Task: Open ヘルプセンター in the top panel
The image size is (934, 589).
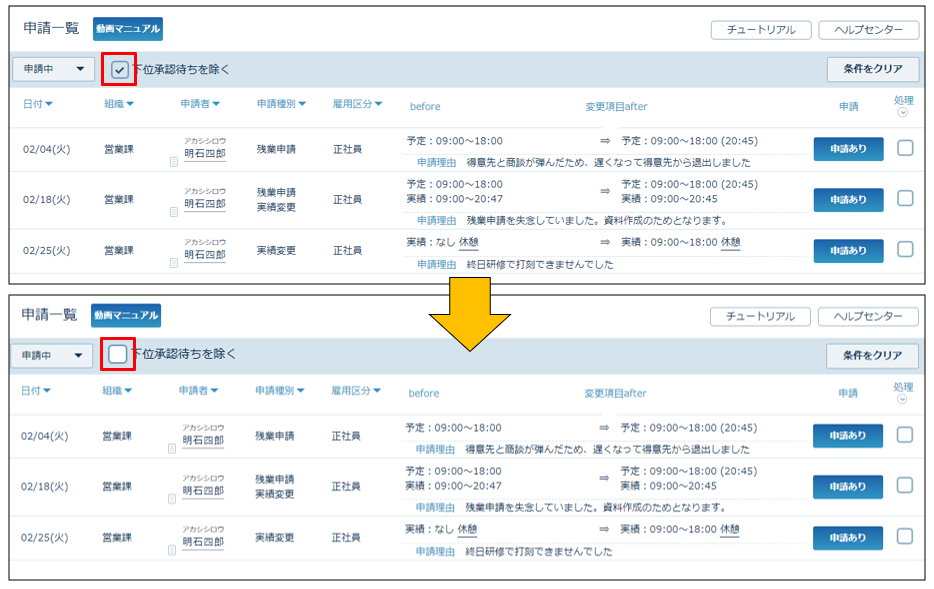Action: click(868, 30)
